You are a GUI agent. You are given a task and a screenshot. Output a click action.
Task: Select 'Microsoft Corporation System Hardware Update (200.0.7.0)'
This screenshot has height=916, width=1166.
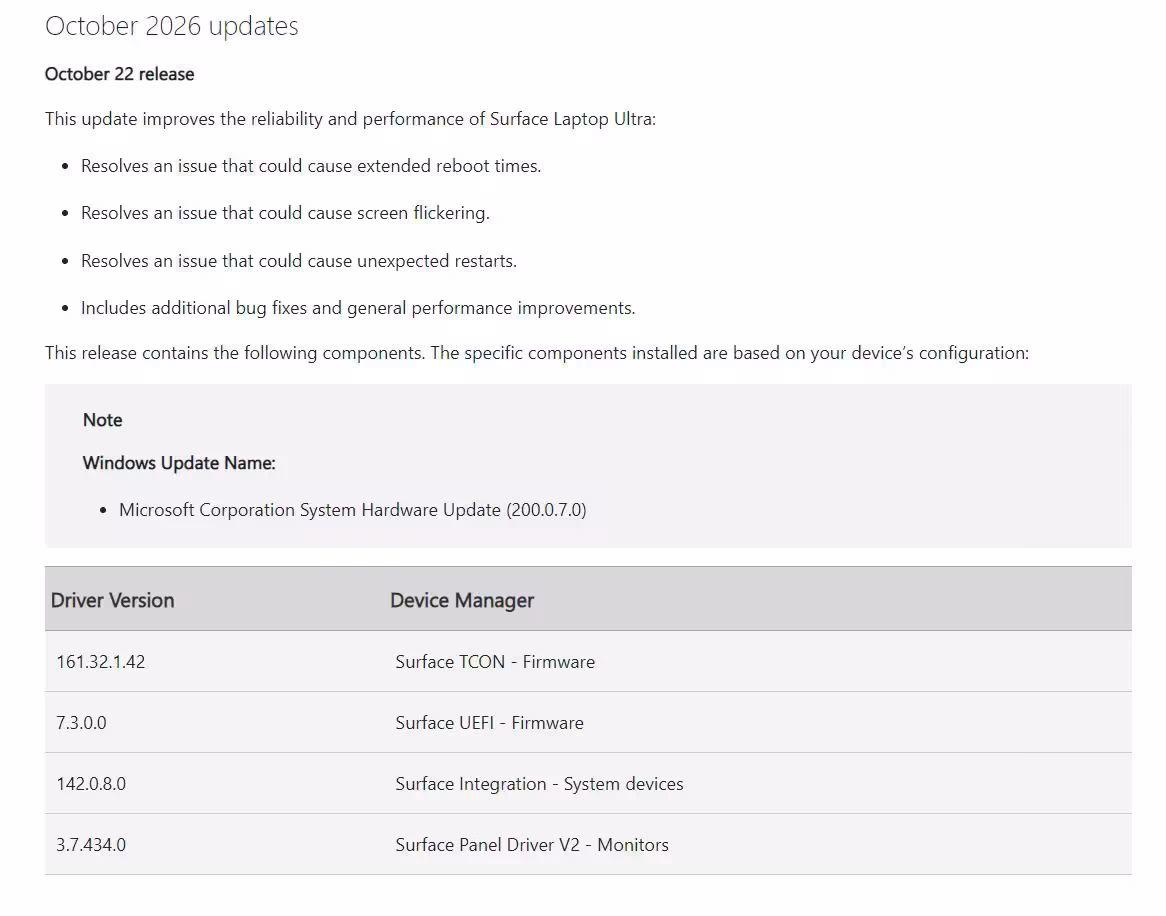click(352, 510)
